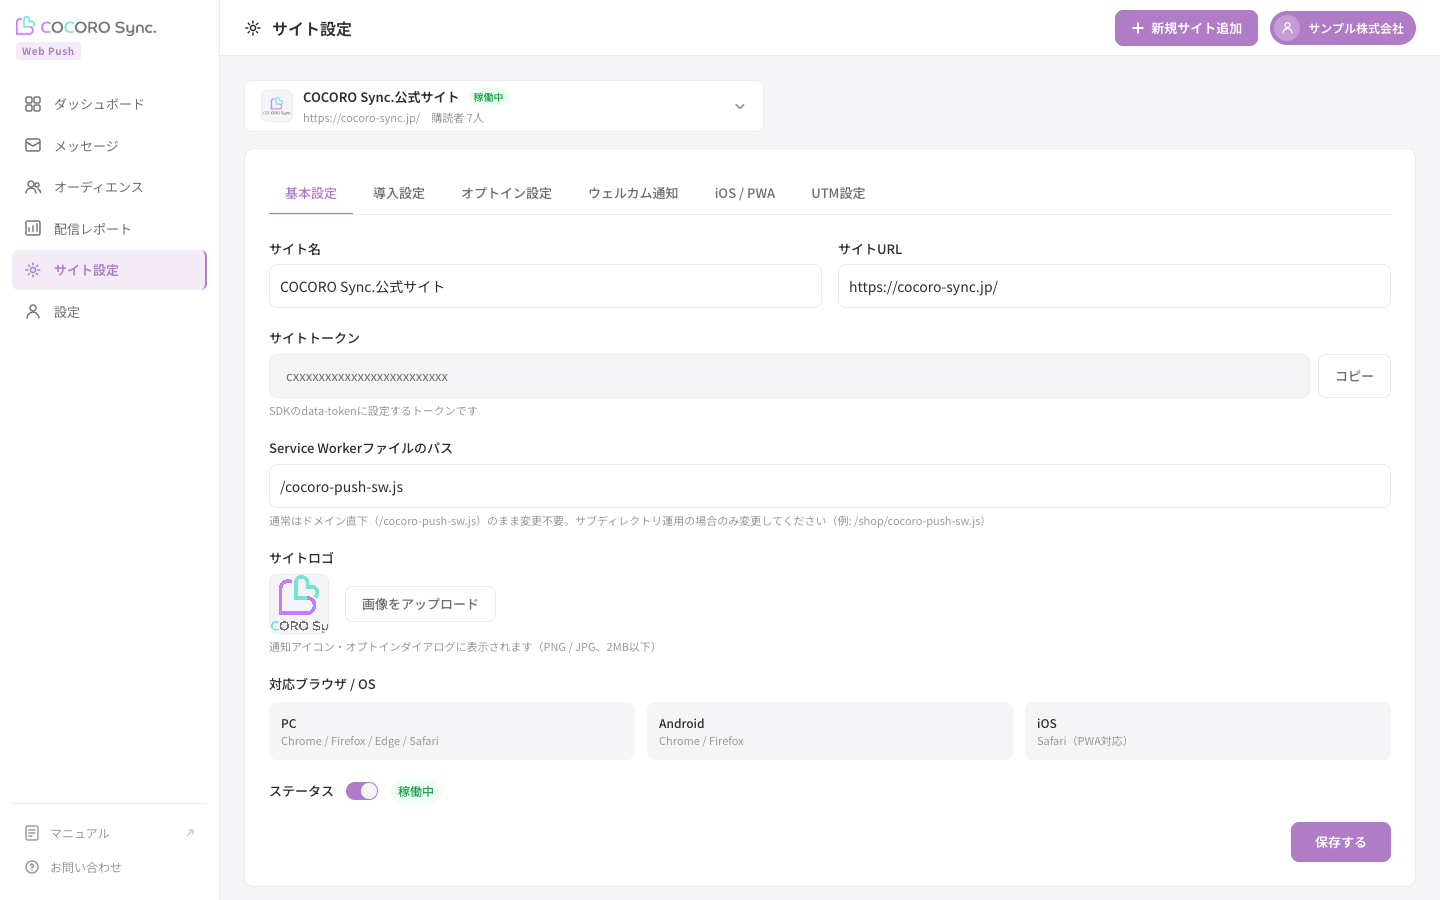This screenshot has height=900, width=1440.
Task: Expand the site selector chevron
Action: [x=740, y=106]
